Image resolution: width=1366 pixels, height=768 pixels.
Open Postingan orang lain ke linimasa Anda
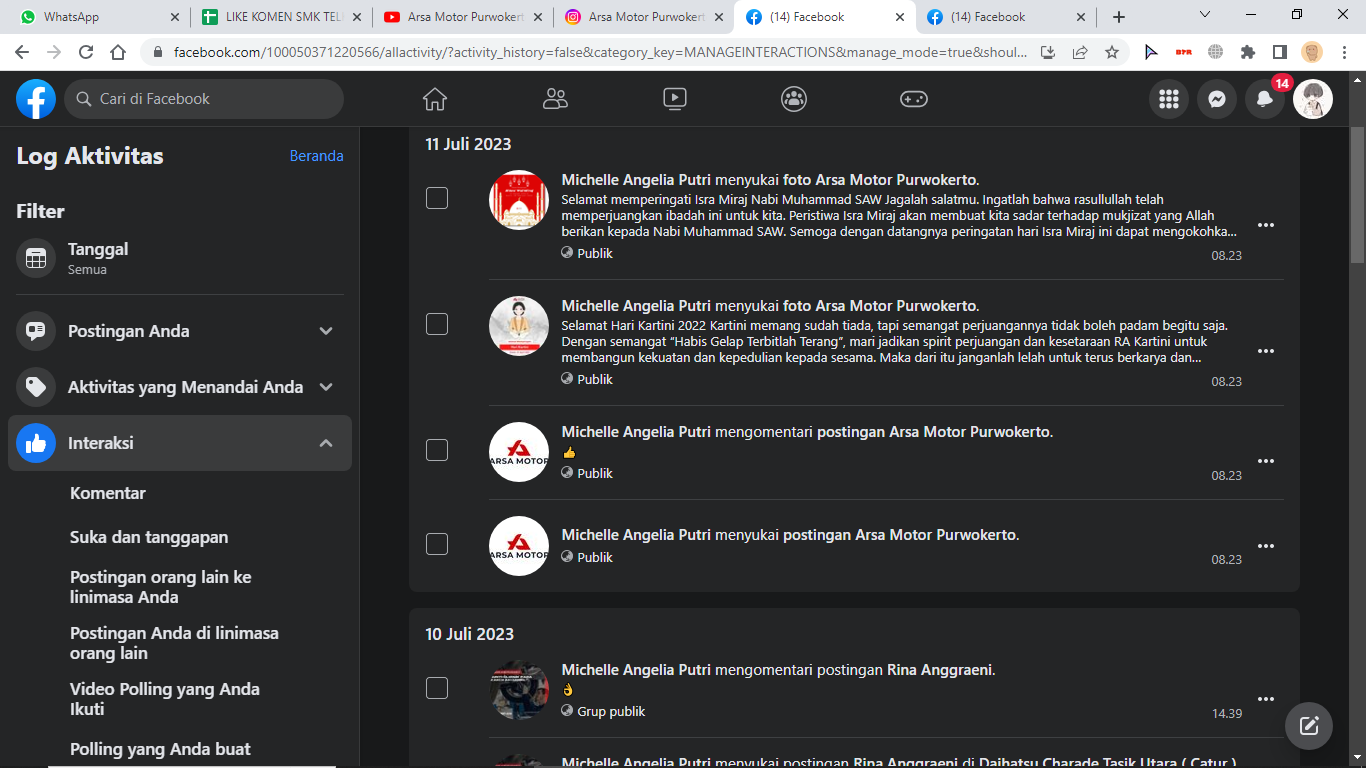coord(161,587)
